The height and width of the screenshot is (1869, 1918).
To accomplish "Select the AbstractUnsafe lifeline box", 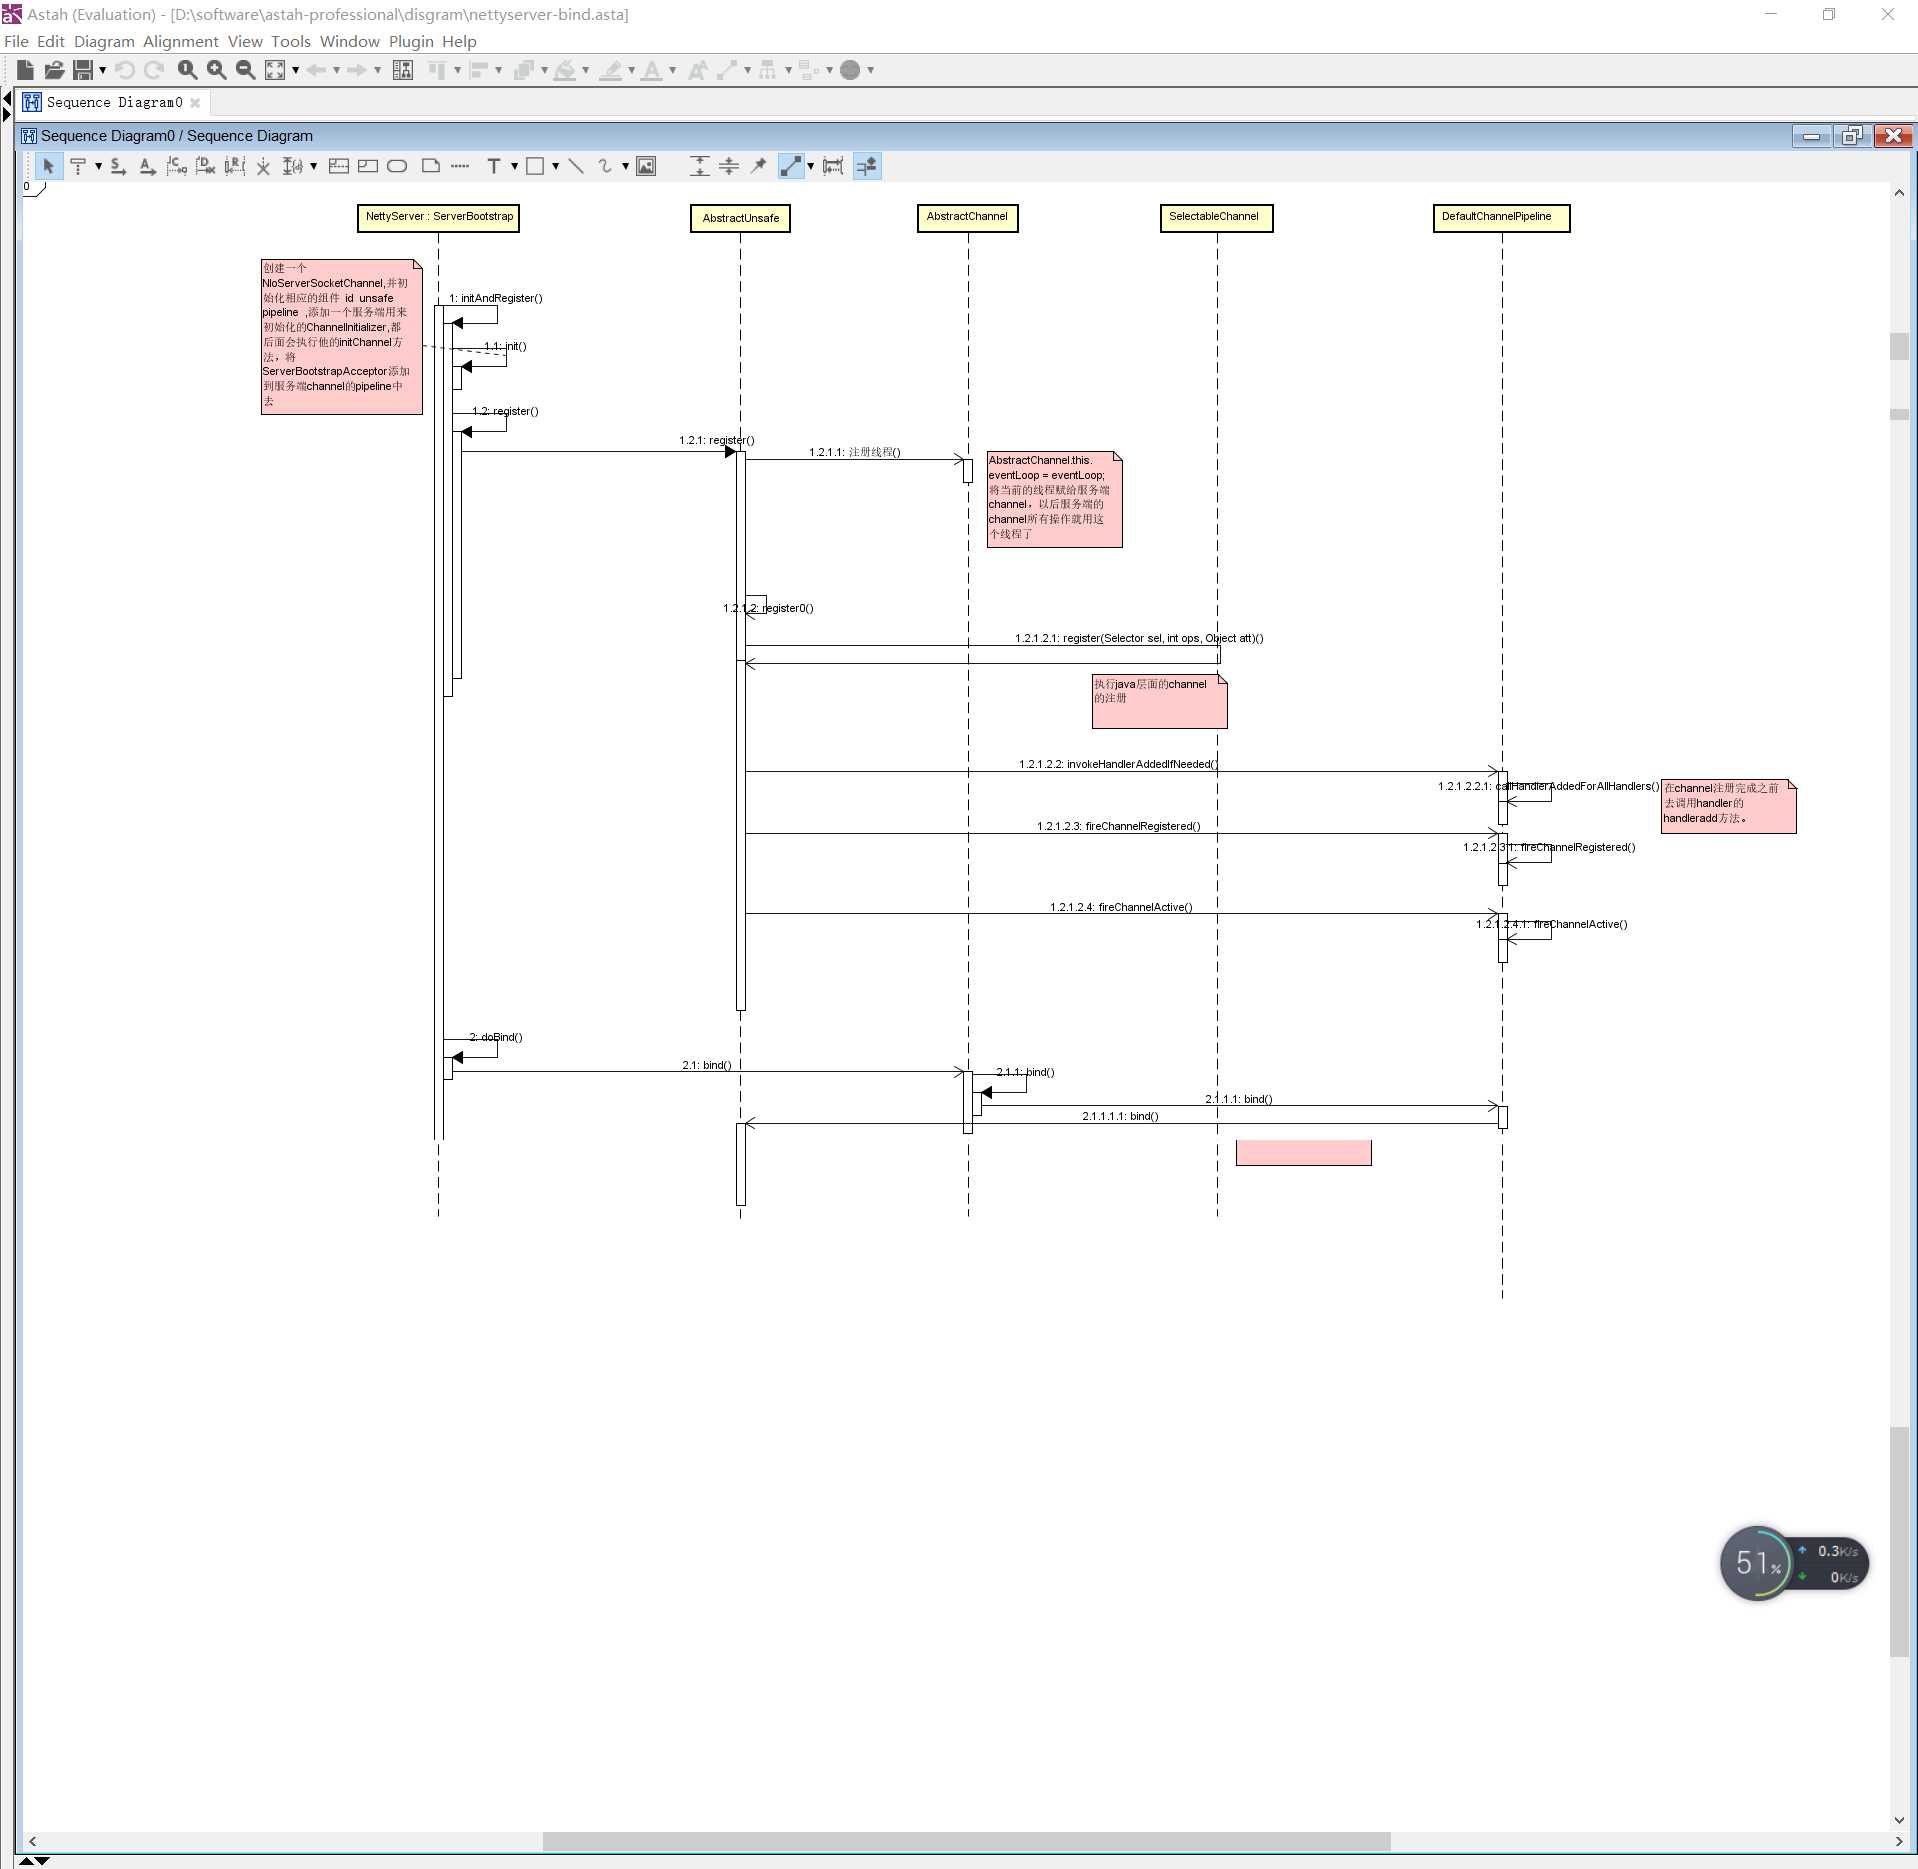I will point(740,218).
